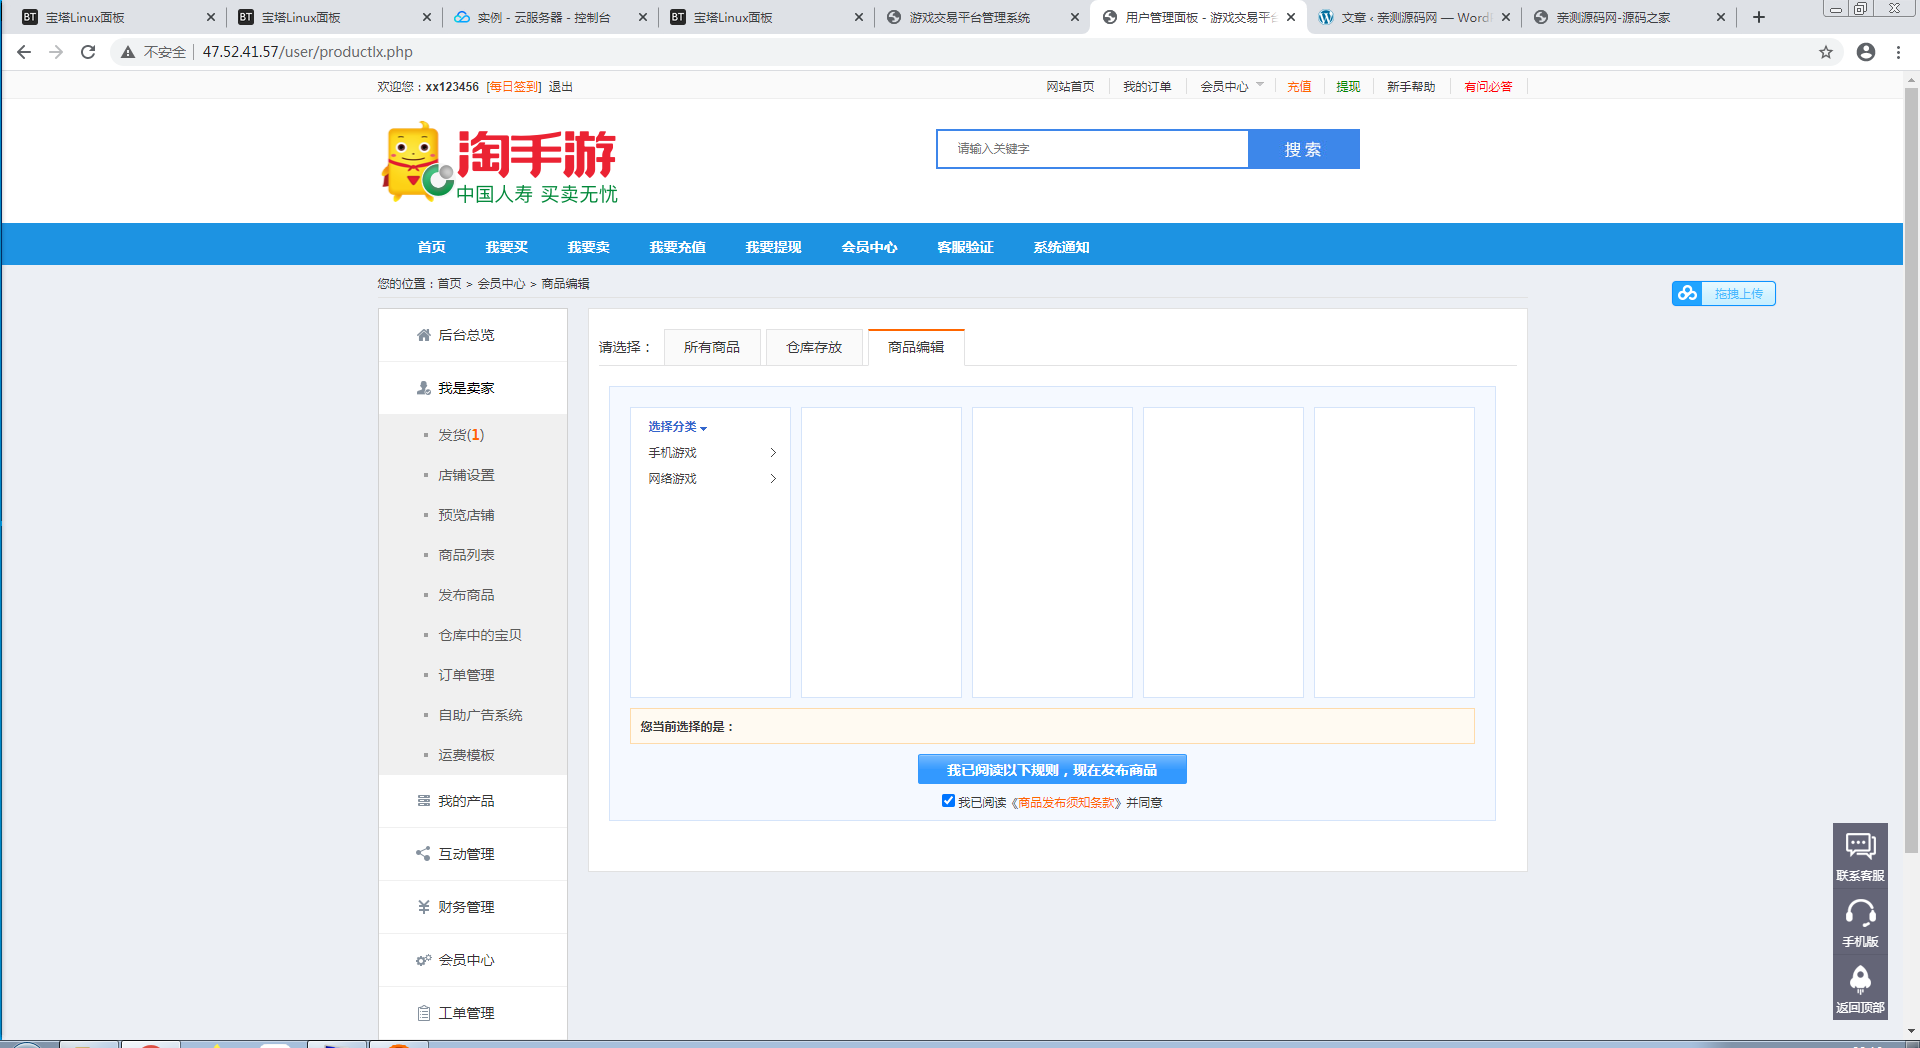Click the home icon beside 后台总览
This screenshot has width=1920, height=1048.
[x=424, y=335]
